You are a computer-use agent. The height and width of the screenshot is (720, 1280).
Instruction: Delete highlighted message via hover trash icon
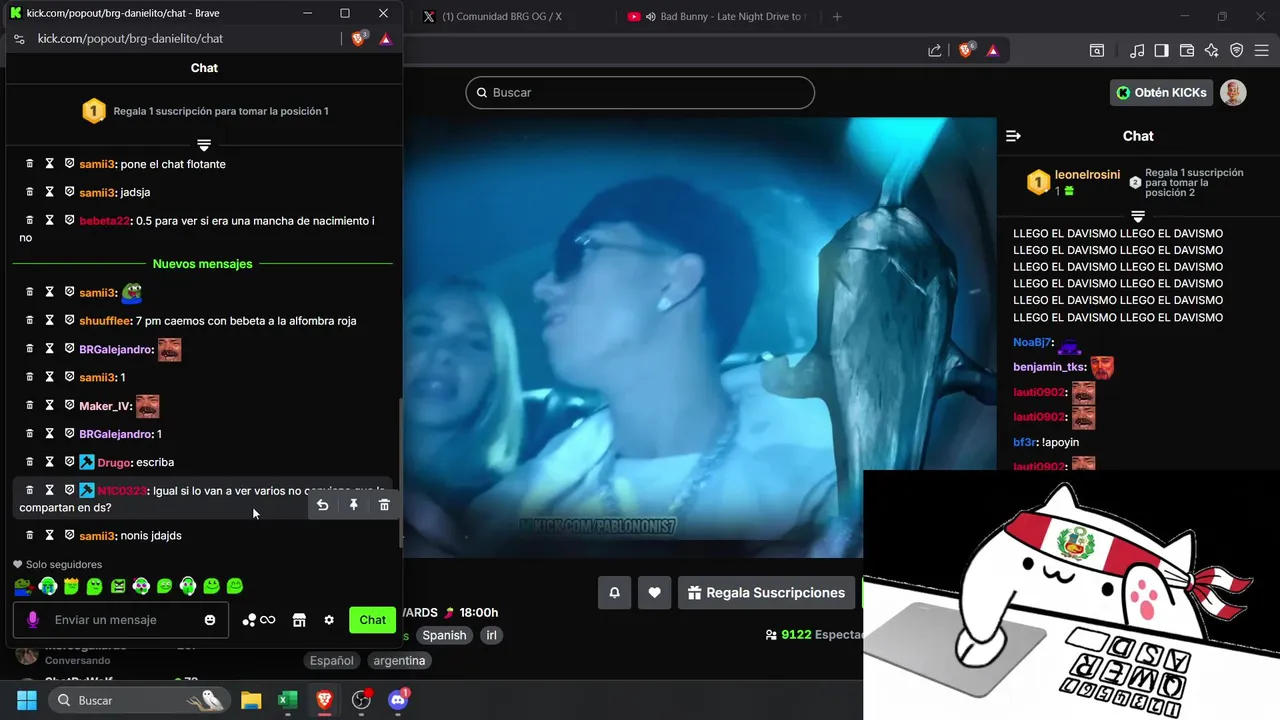[x=384, y=505]
